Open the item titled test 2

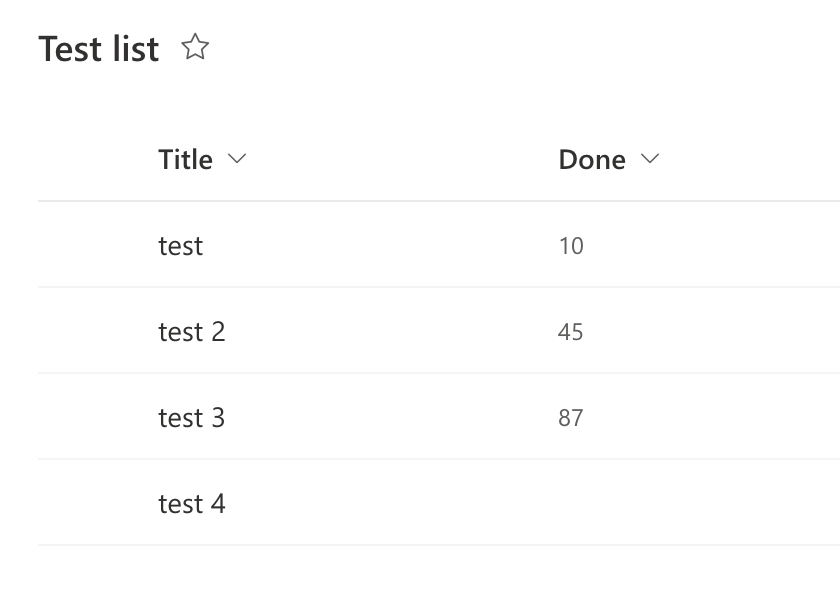click(x=192, y=332)
